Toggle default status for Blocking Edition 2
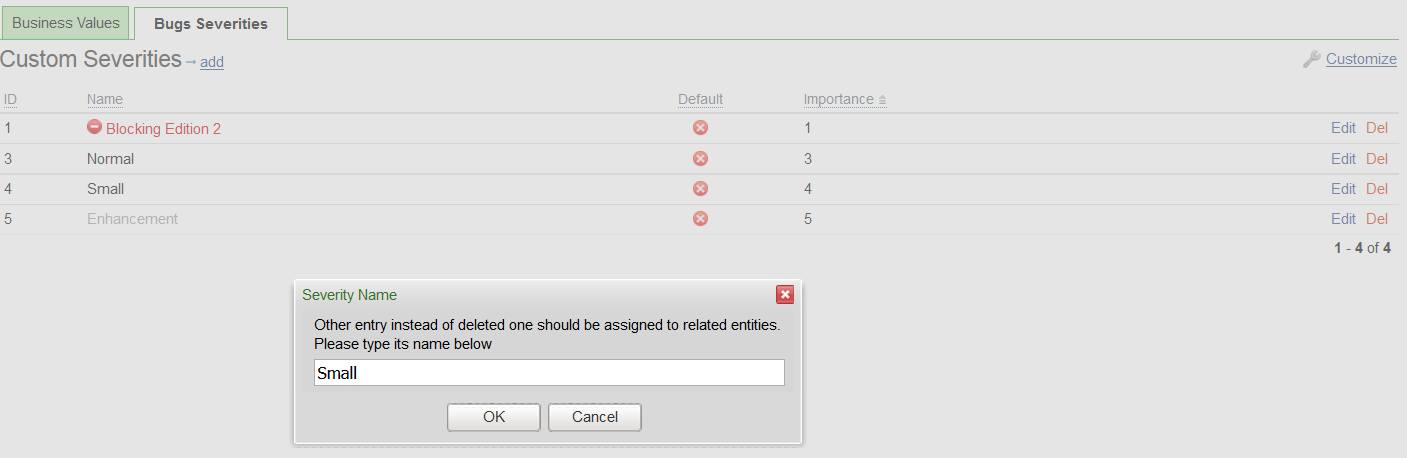Screen dimensions: 1407x458 tap(700, 128)
